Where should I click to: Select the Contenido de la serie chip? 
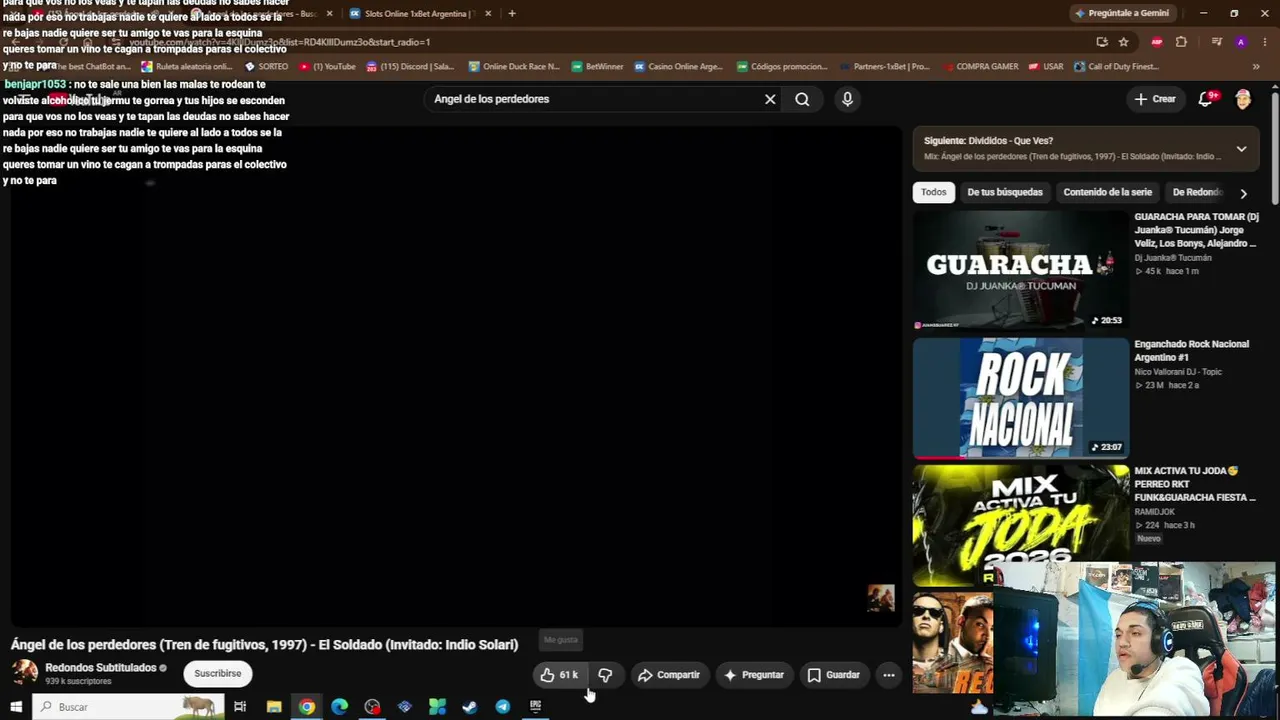[1108, 192]
